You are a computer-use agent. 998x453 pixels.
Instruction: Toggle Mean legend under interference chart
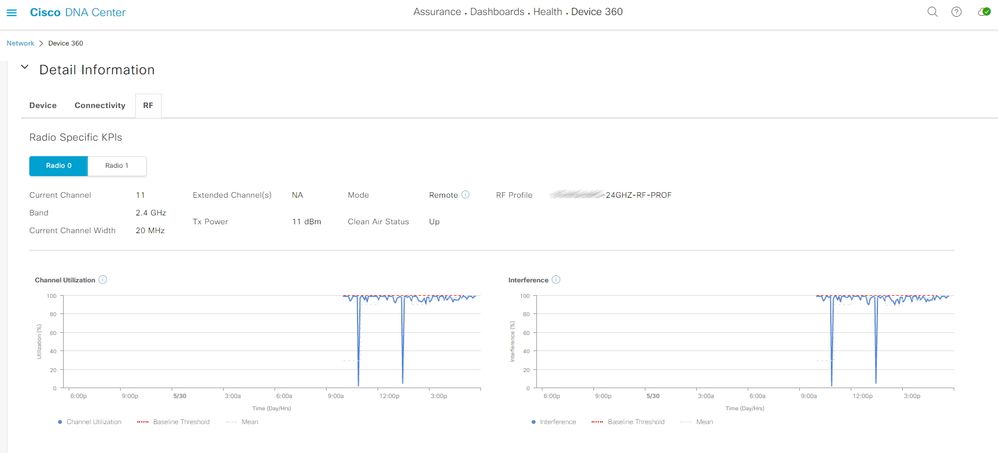[696, 422]
